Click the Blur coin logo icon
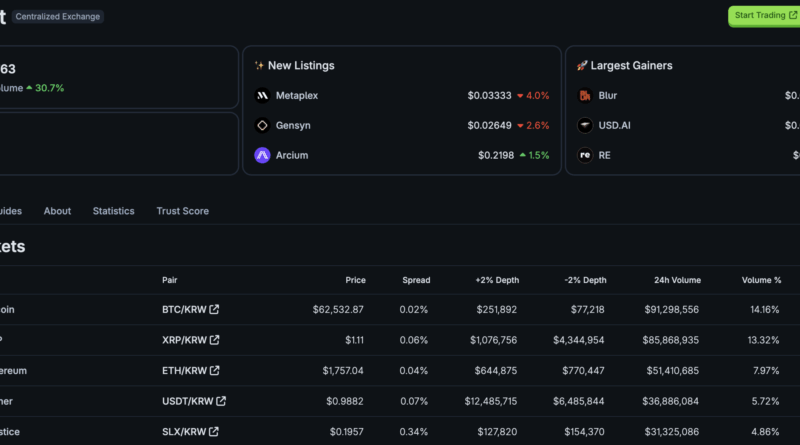Screen dimensions: 800x445 [x=585, y=95]
